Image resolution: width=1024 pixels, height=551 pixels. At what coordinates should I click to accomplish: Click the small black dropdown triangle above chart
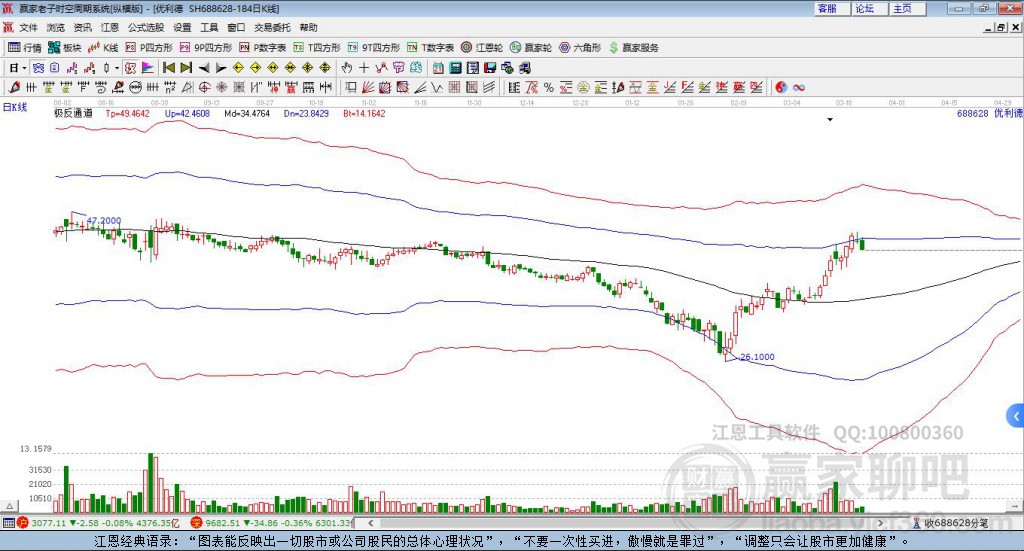pos(830,120)
